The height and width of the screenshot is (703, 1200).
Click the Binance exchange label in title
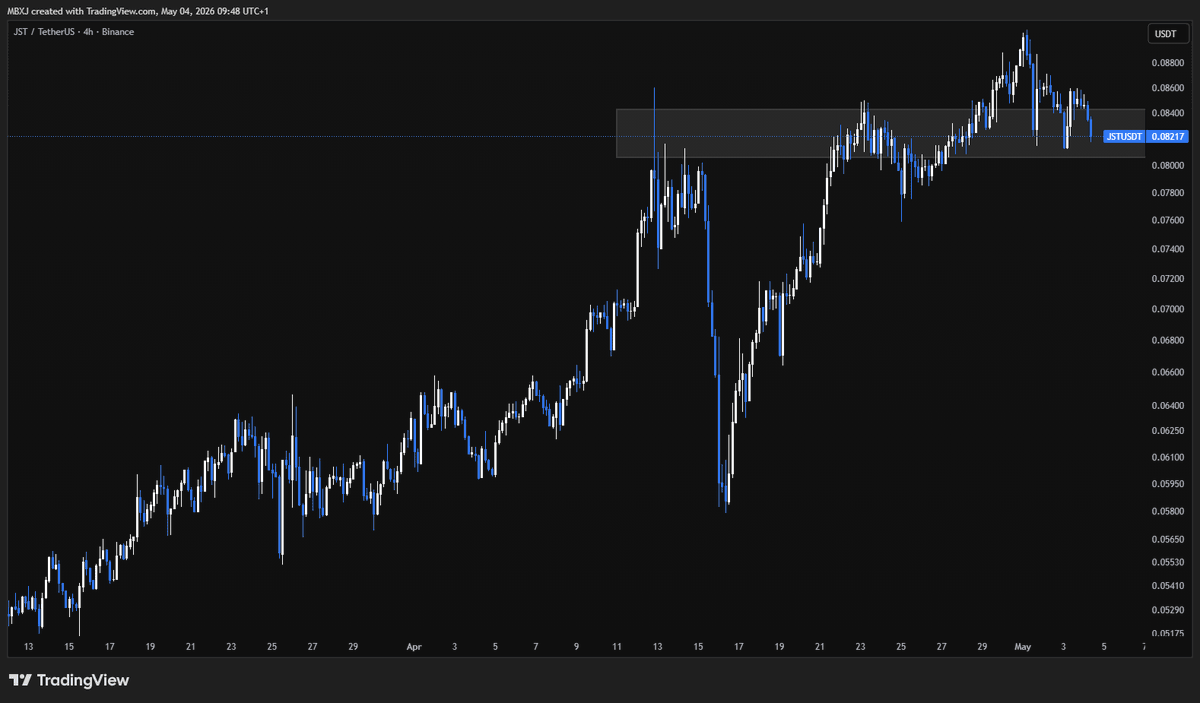116,32
